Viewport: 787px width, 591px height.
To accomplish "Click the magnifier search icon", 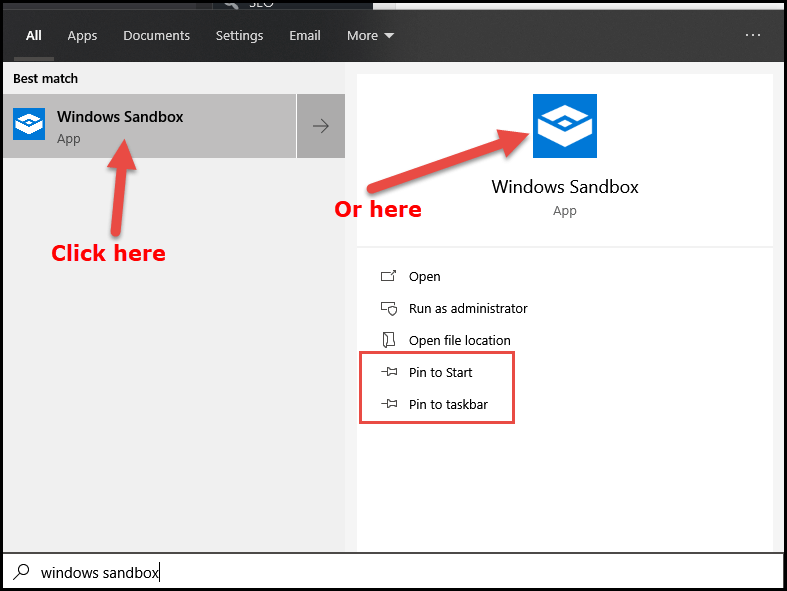I will click(22, 571).
